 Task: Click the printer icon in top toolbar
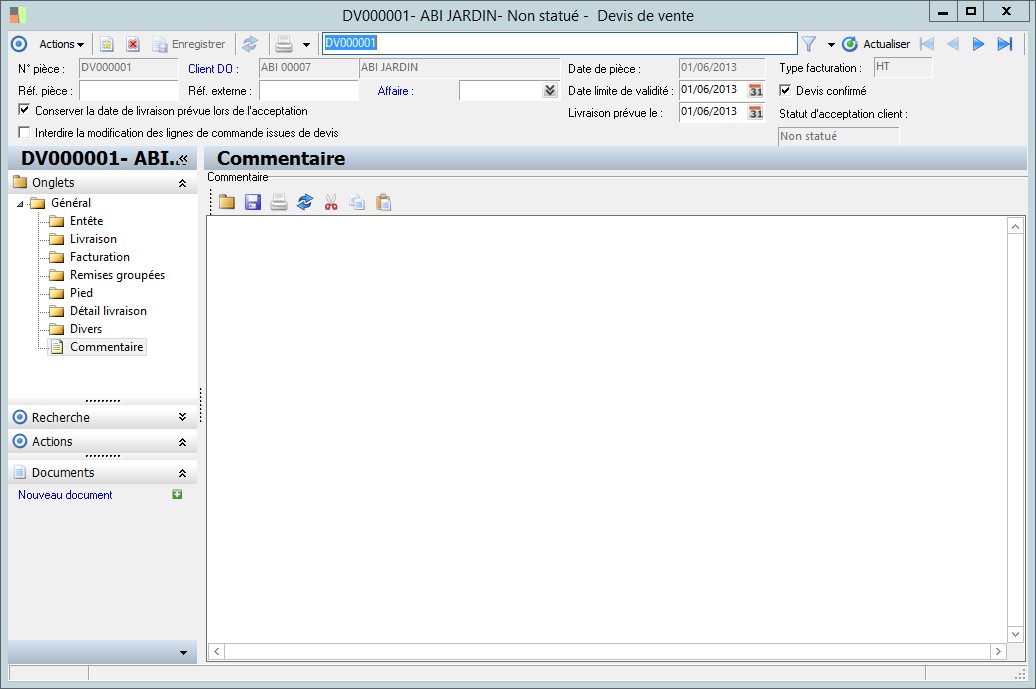(x=284, y=44)
